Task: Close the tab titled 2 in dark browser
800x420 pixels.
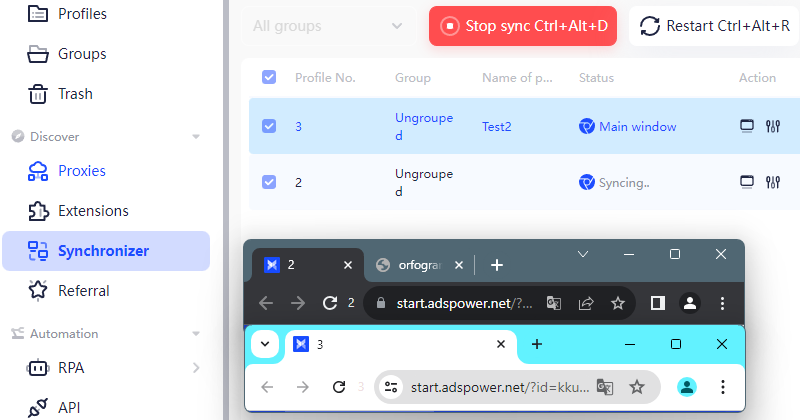Action: click(x=348, y=265)
